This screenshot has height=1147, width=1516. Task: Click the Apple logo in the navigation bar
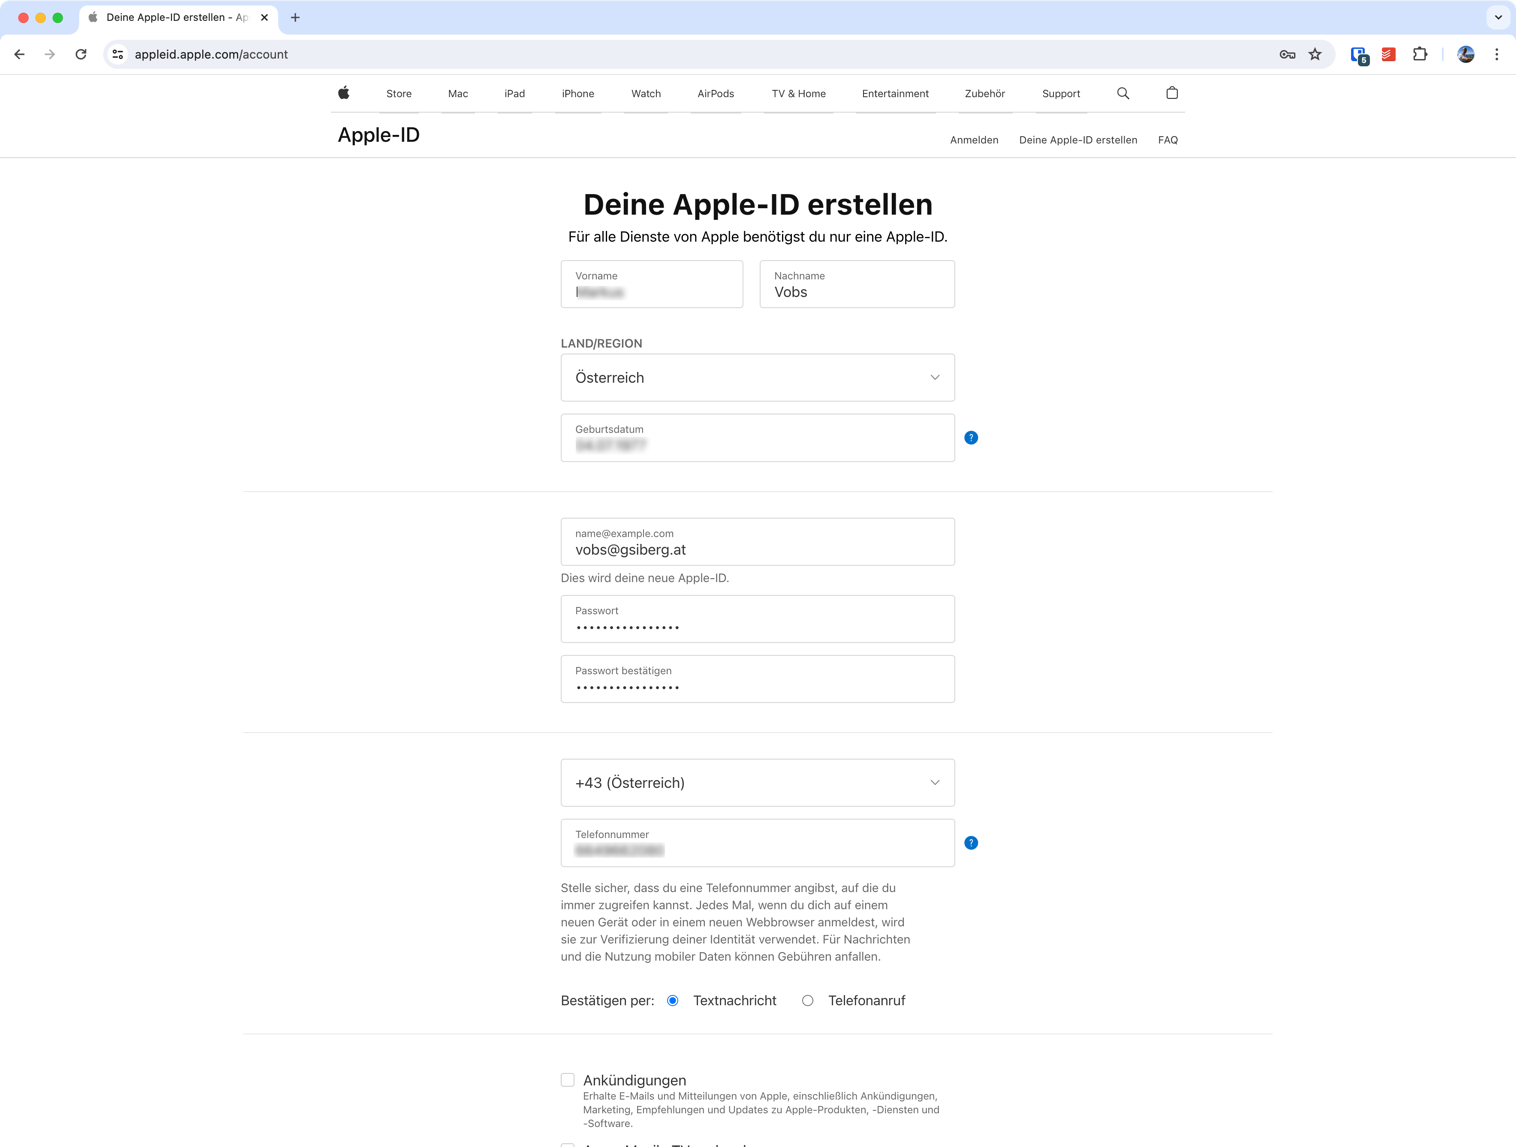343,93
